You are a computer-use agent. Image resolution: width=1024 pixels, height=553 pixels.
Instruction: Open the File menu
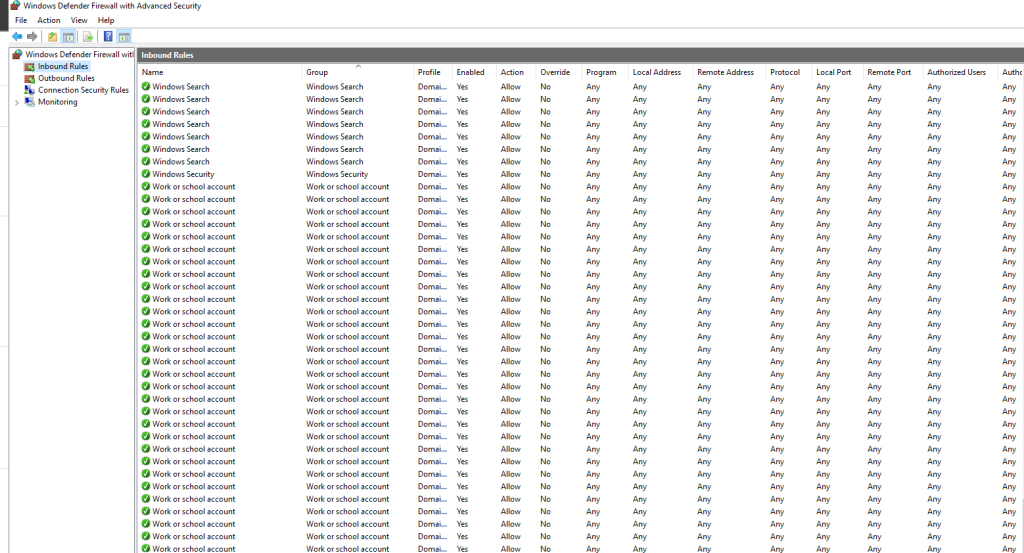(x=21, y=20)
